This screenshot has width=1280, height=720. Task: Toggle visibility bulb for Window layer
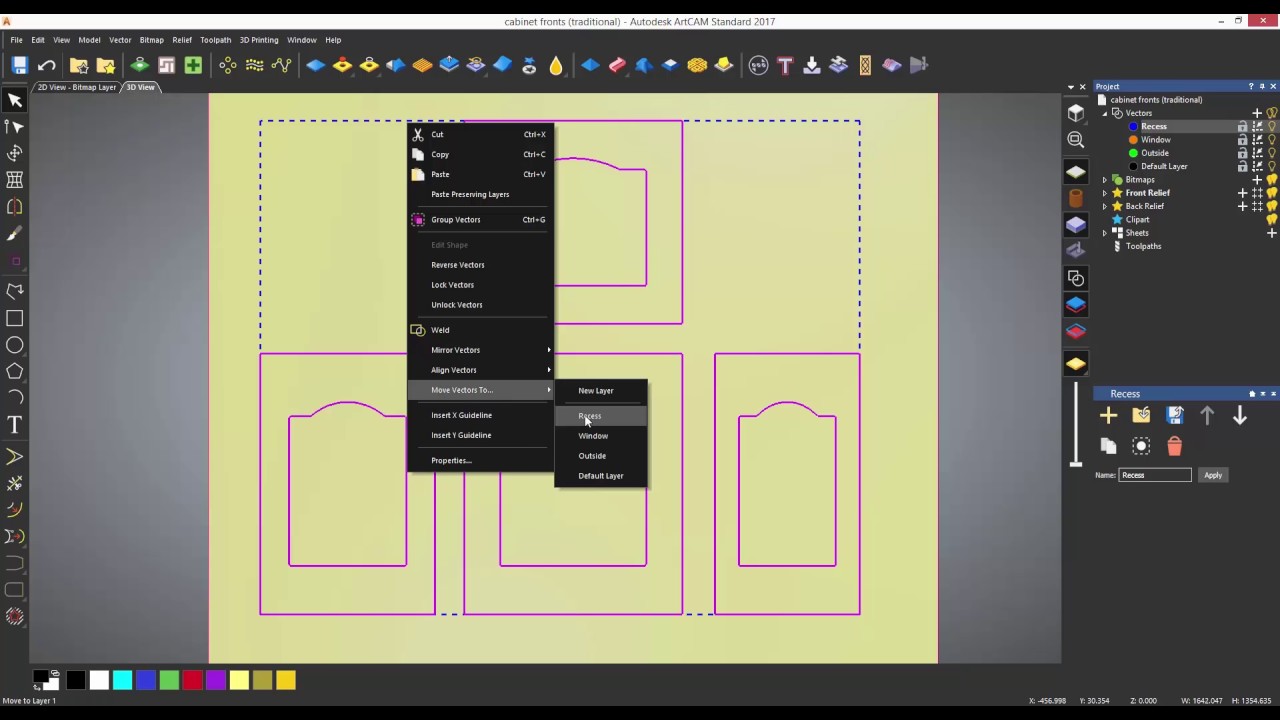click(x=1272, y=140)
